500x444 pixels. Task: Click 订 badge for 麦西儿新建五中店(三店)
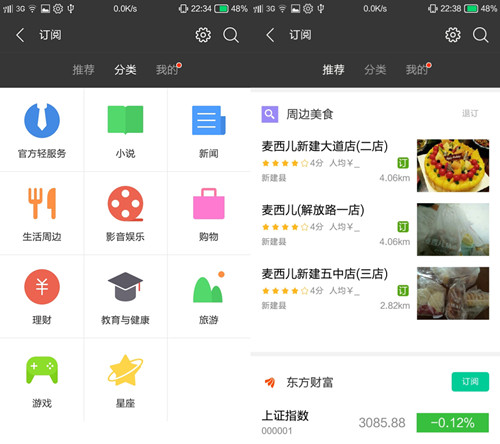(x=403, y=291)
